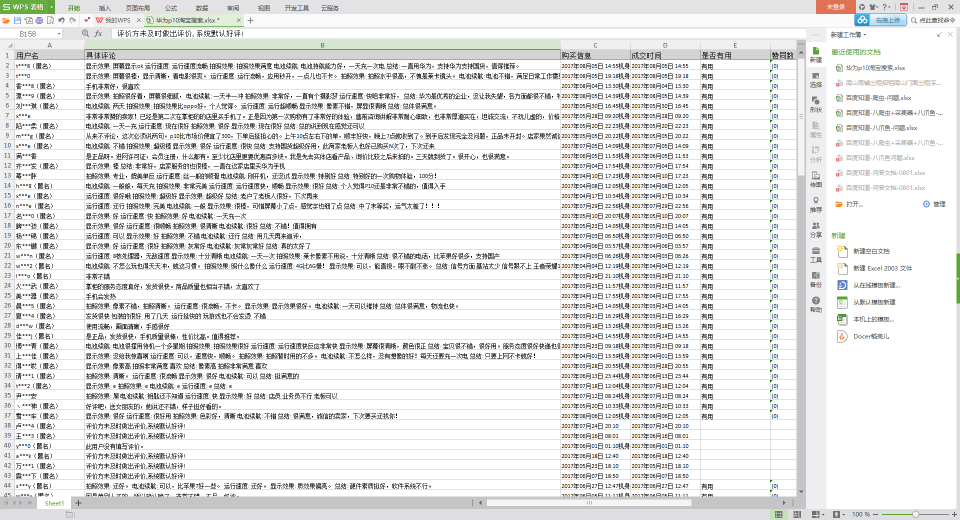
Task: Add a new sheet with plus icon
Action: [78, 503]
